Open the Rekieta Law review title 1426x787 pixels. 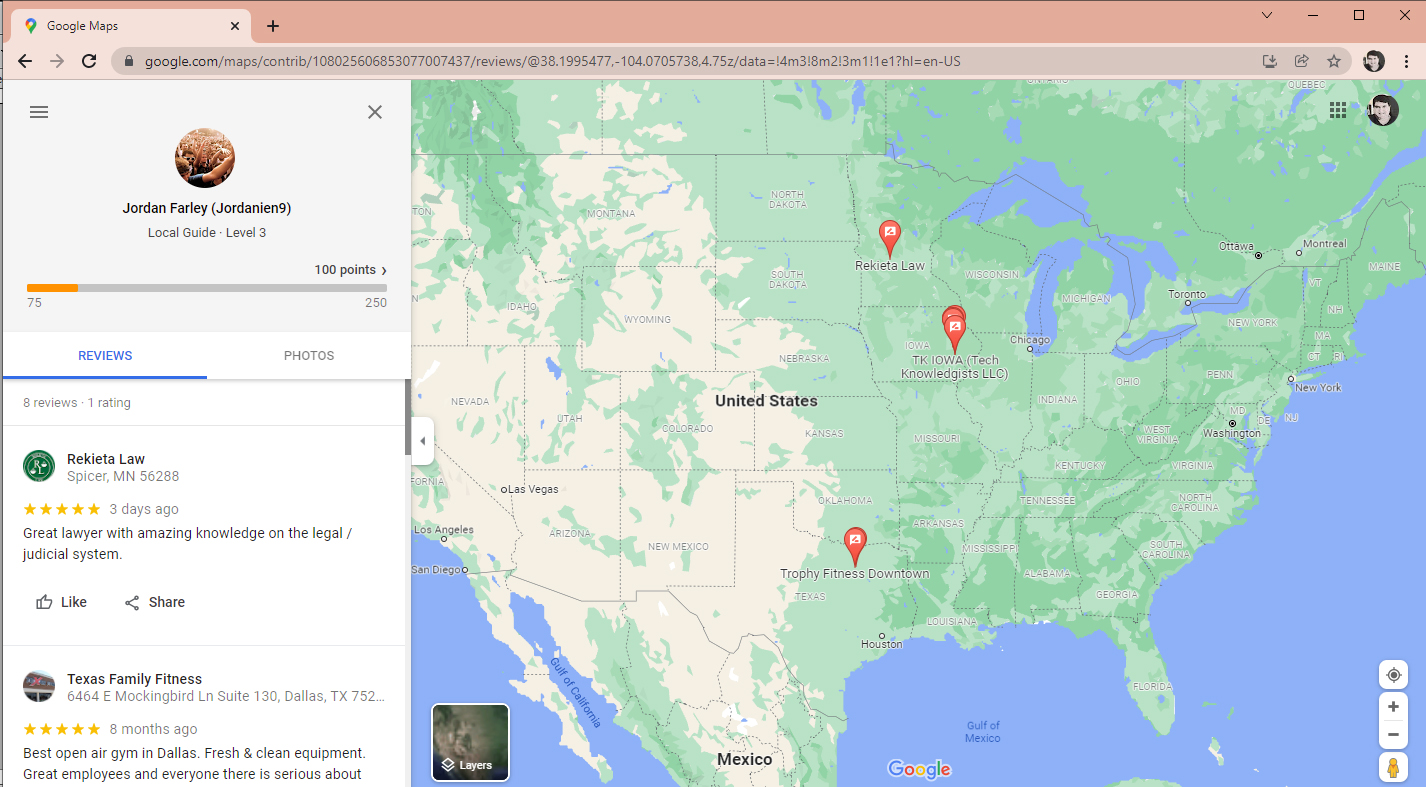[x=106, y=459]
